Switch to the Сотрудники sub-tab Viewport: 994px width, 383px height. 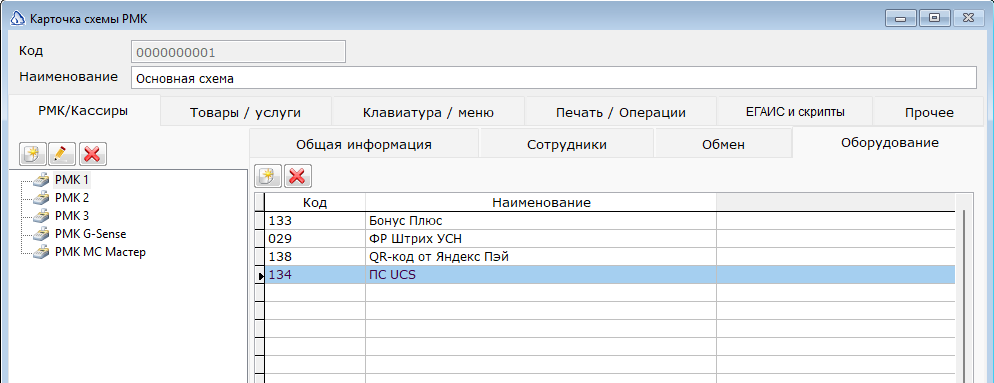[x=567, y=144]
